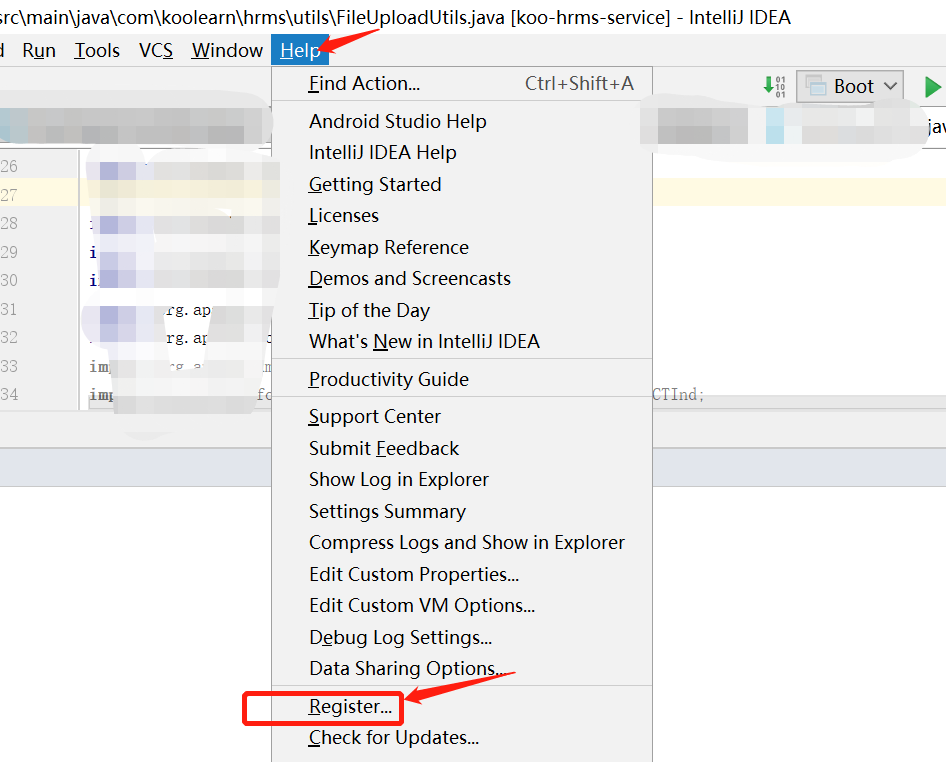Choose Edit Custom VM Options...
The height and width of the screenshot is (762, 946).
462,606
